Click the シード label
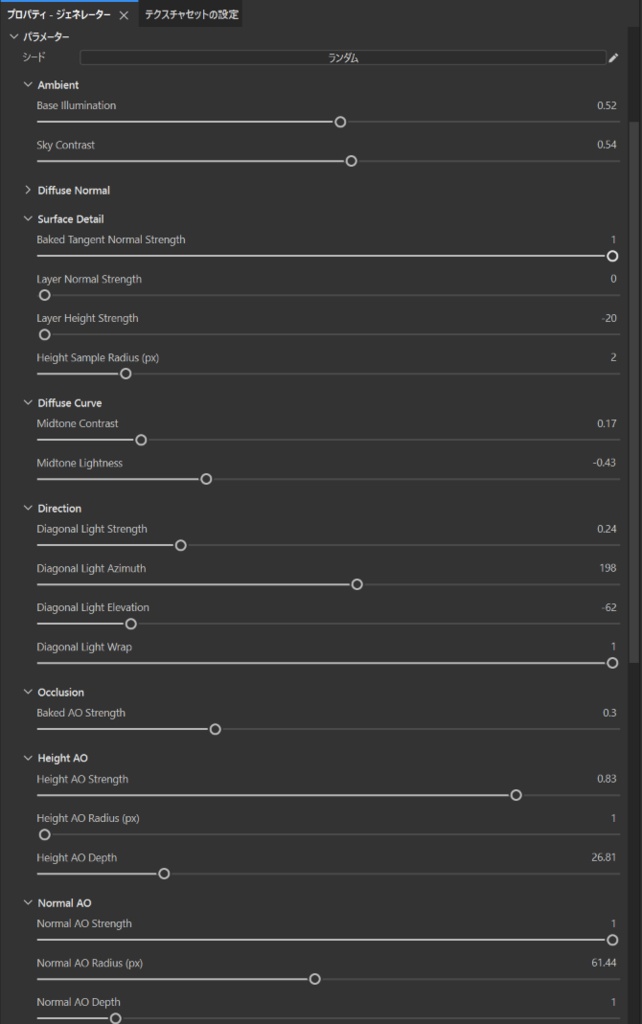The height and width of the screenshot is (1024, 642). click(x=33, y=57)
